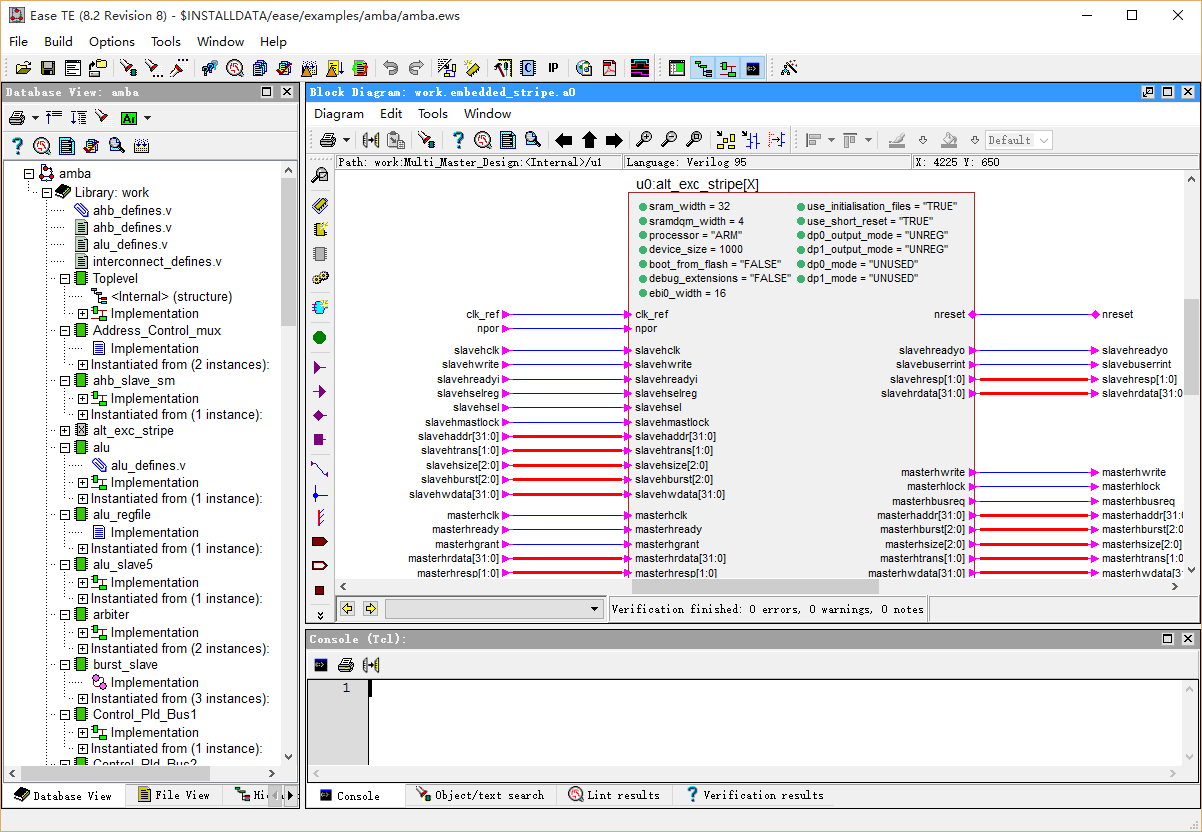
Task: Click the u0:alt_exc_stripe[X] block title
Action: click(697, 184)
